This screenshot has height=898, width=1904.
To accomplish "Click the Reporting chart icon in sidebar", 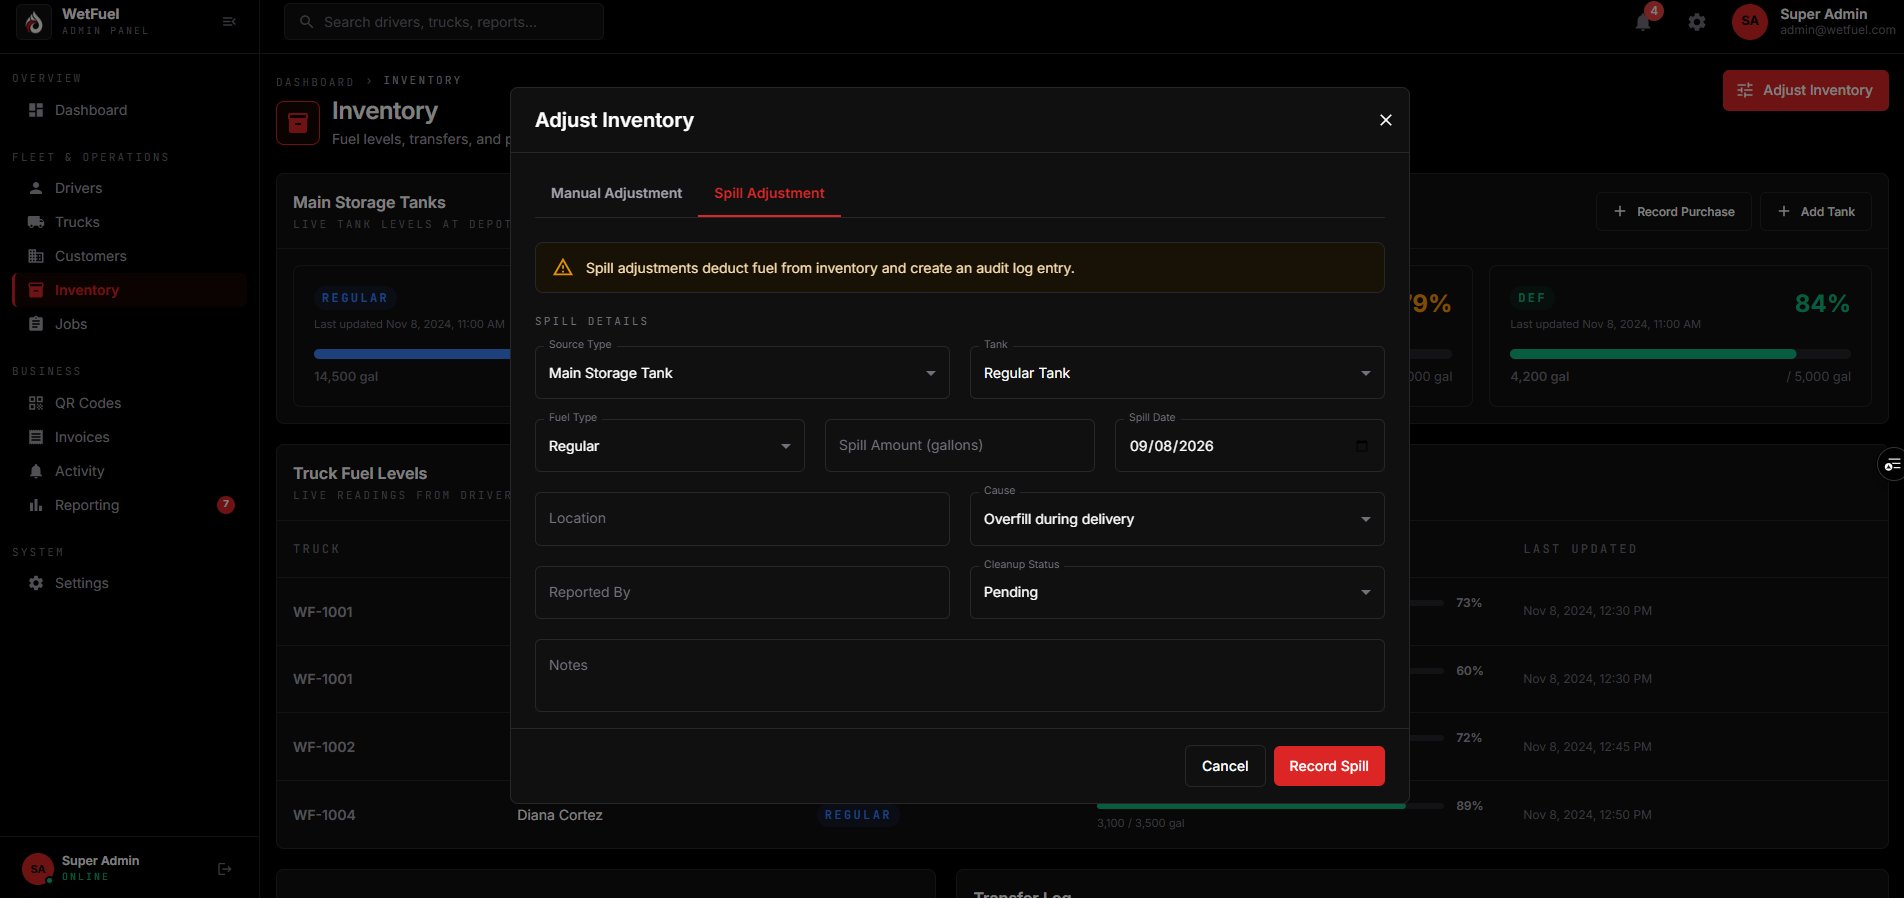I will tap(36, 505).
